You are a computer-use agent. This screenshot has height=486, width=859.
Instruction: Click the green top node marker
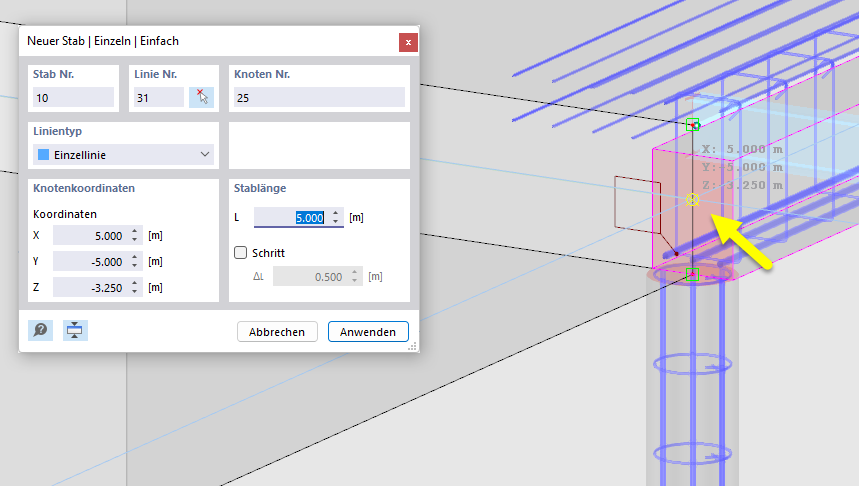pyautogui.click(x=693, y=124)
